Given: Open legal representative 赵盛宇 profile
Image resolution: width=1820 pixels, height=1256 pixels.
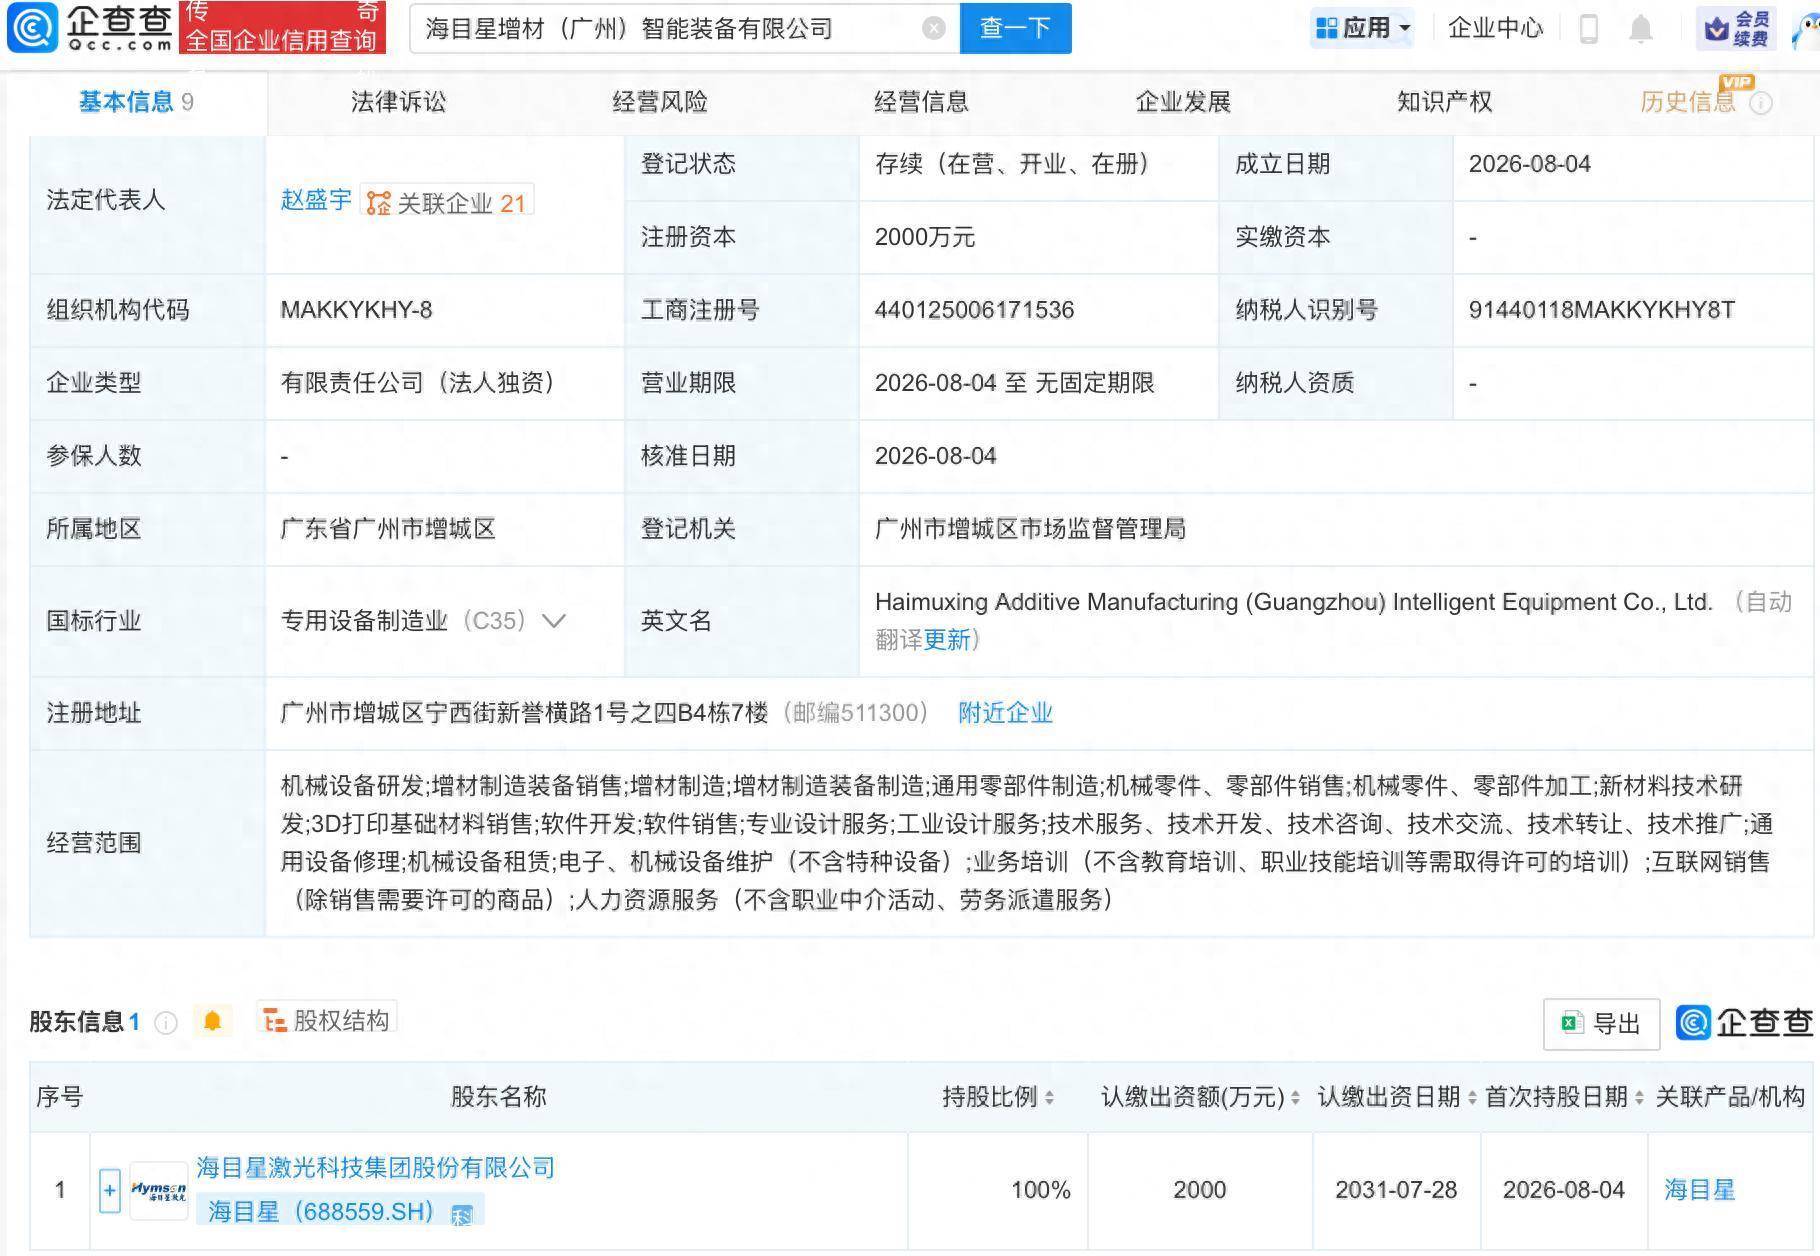Looking at the screenshot, I should (x=316, y=200).
